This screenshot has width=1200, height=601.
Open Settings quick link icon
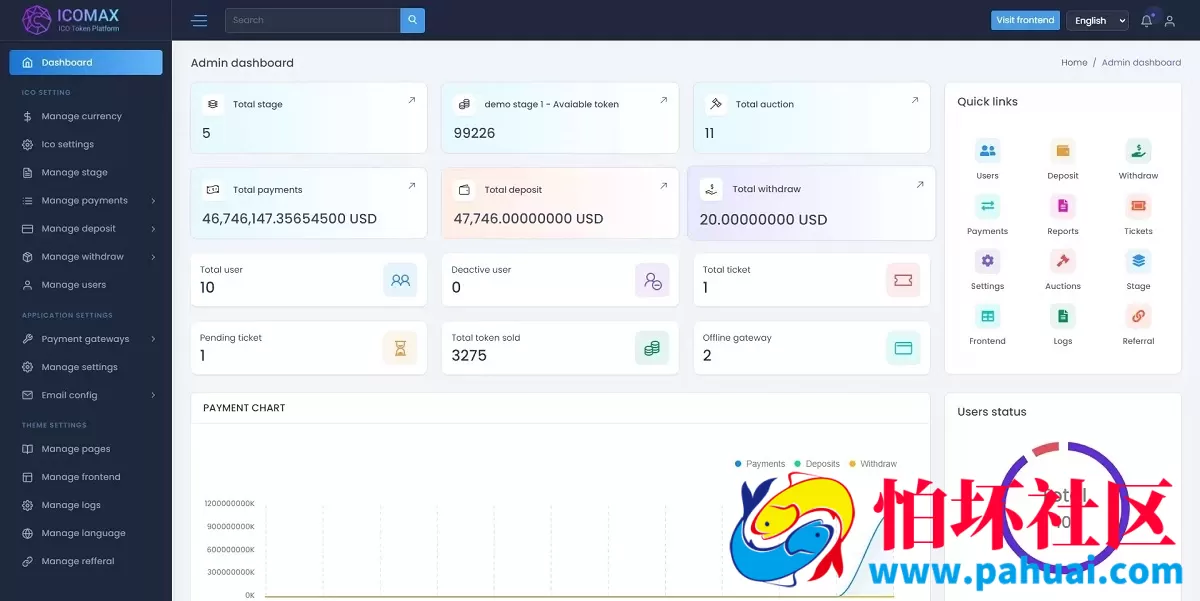point(987,261)
